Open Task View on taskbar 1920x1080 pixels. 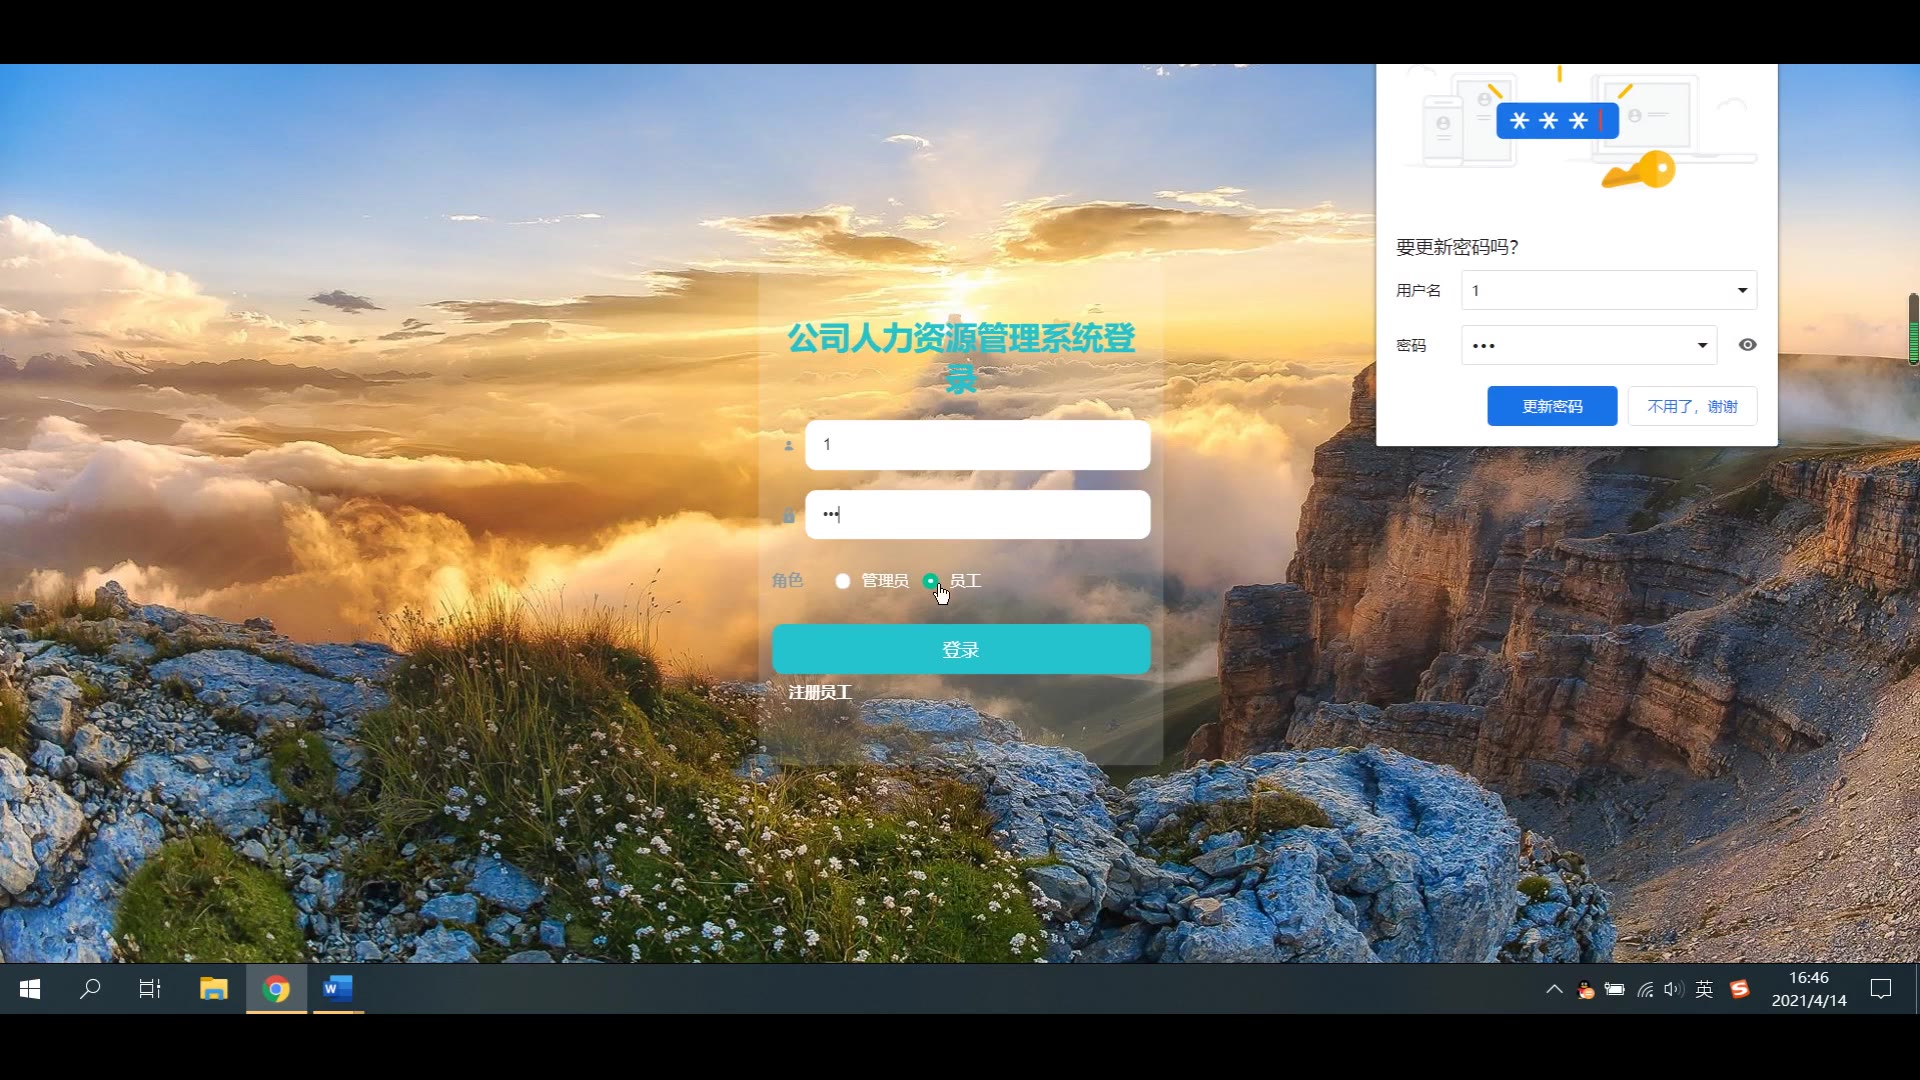(x=150, y=989)
